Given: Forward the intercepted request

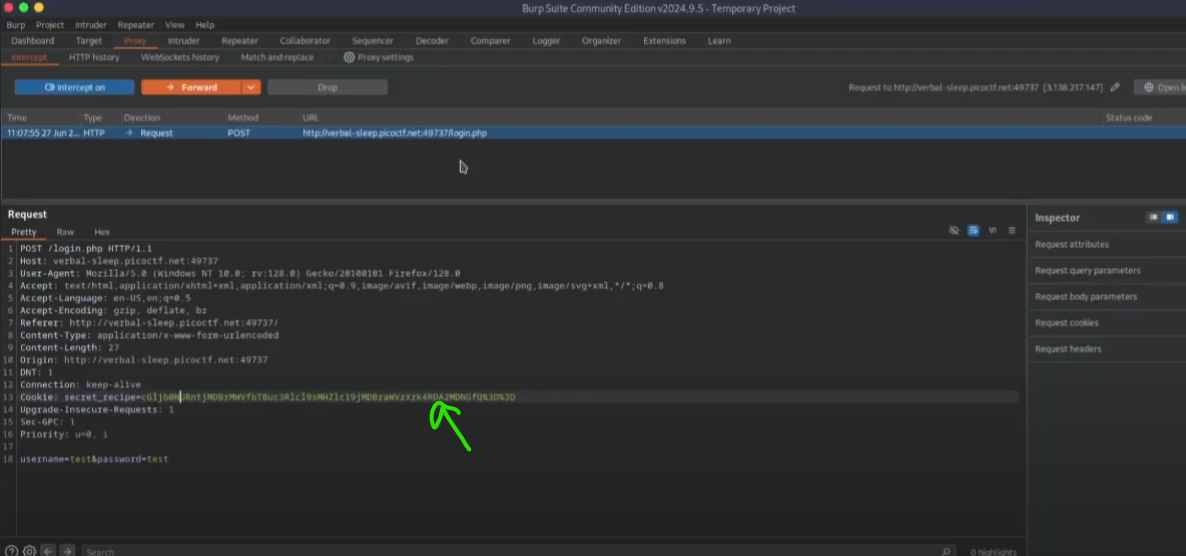Looking at the screenshot, I should 191,88.
